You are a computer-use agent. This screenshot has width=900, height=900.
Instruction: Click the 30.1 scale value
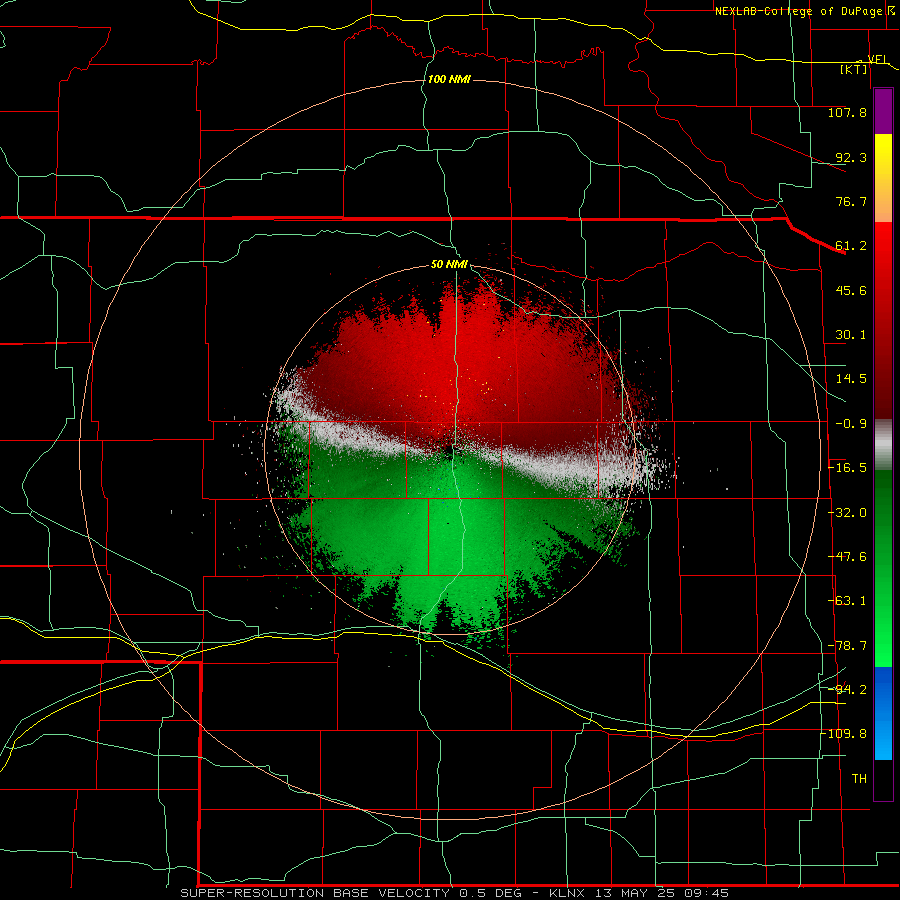(851, 335)
